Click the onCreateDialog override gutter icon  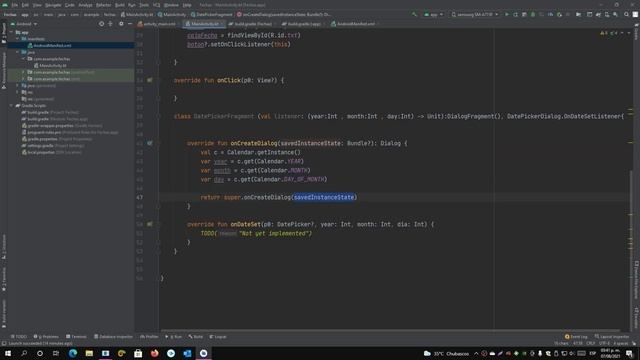pos(150,143)
